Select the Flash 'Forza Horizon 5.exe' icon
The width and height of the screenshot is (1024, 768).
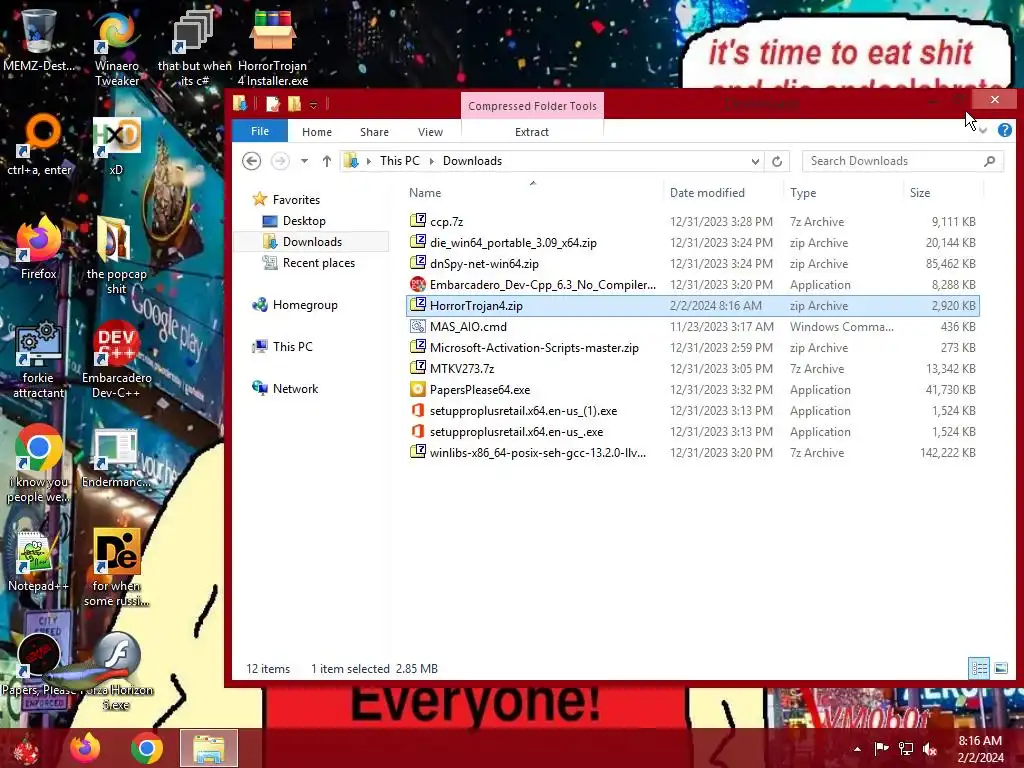pos(116,671)
